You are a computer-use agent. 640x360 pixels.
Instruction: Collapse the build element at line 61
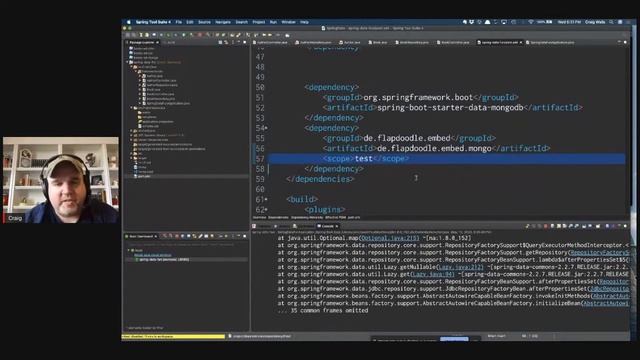pos(267,200)
